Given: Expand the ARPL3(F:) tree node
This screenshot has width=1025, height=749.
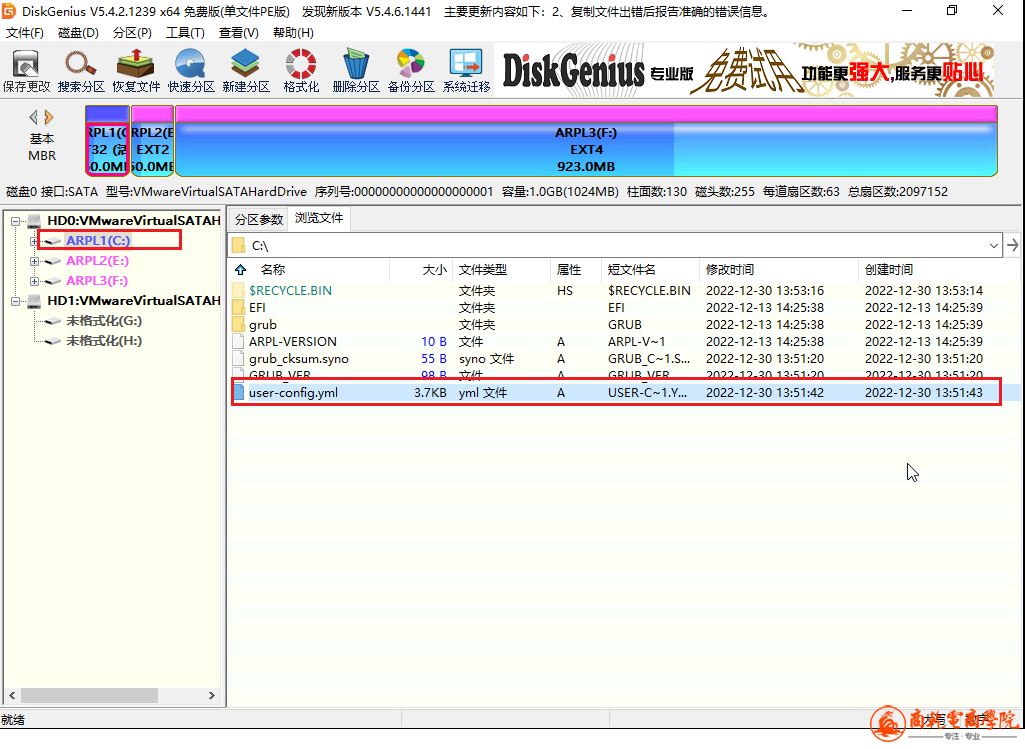Looking at the screenshot, I should click(34, 281).
